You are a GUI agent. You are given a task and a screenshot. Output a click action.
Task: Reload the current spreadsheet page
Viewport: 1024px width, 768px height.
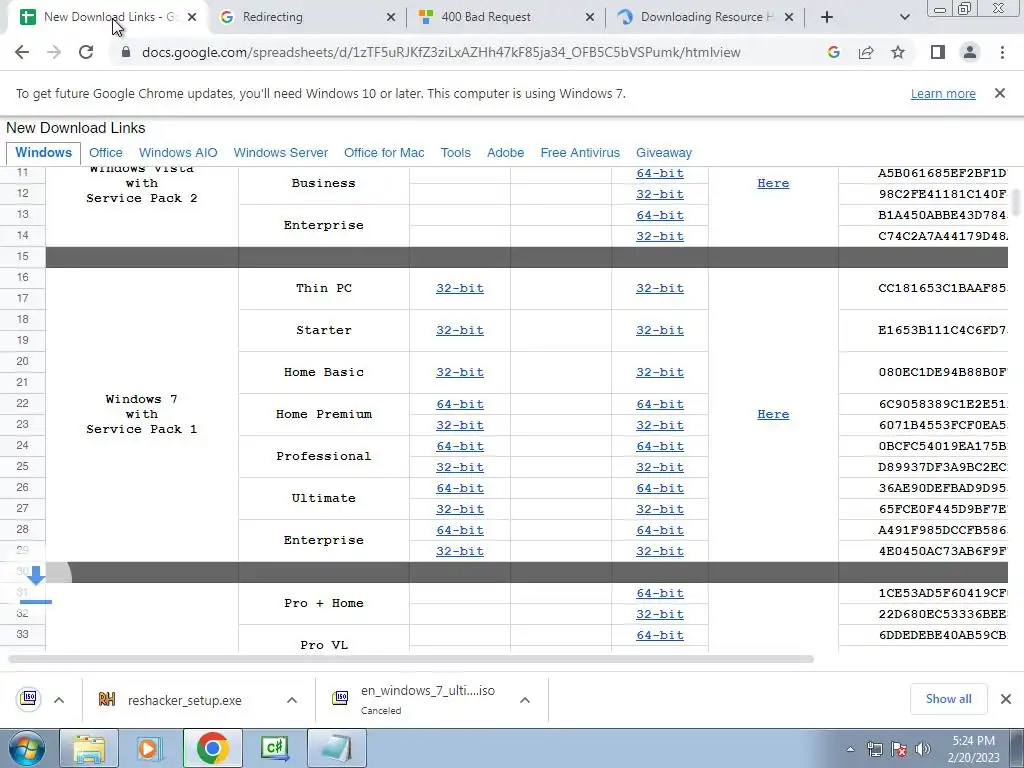(x=86, y=52)
